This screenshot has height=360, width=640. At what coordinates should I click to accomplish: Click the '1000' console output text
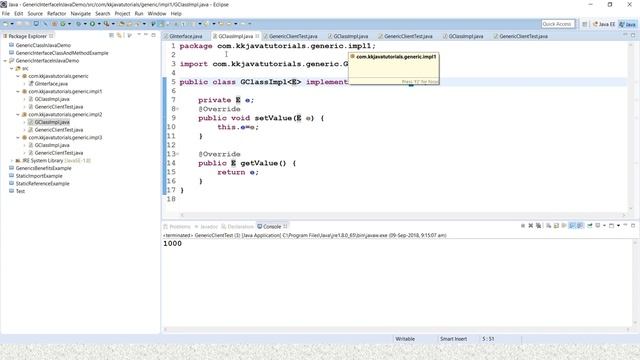click(172, 244)
